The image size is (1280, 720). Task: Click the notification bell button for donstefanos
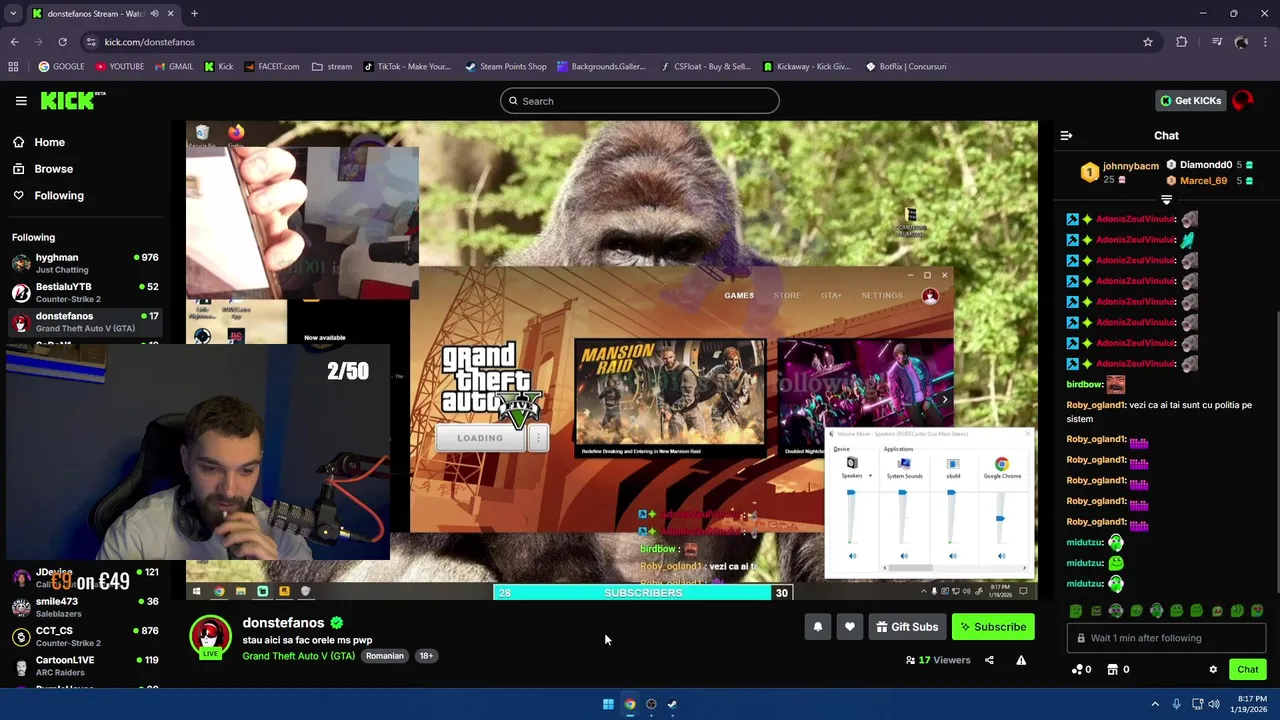coord(817,627)
